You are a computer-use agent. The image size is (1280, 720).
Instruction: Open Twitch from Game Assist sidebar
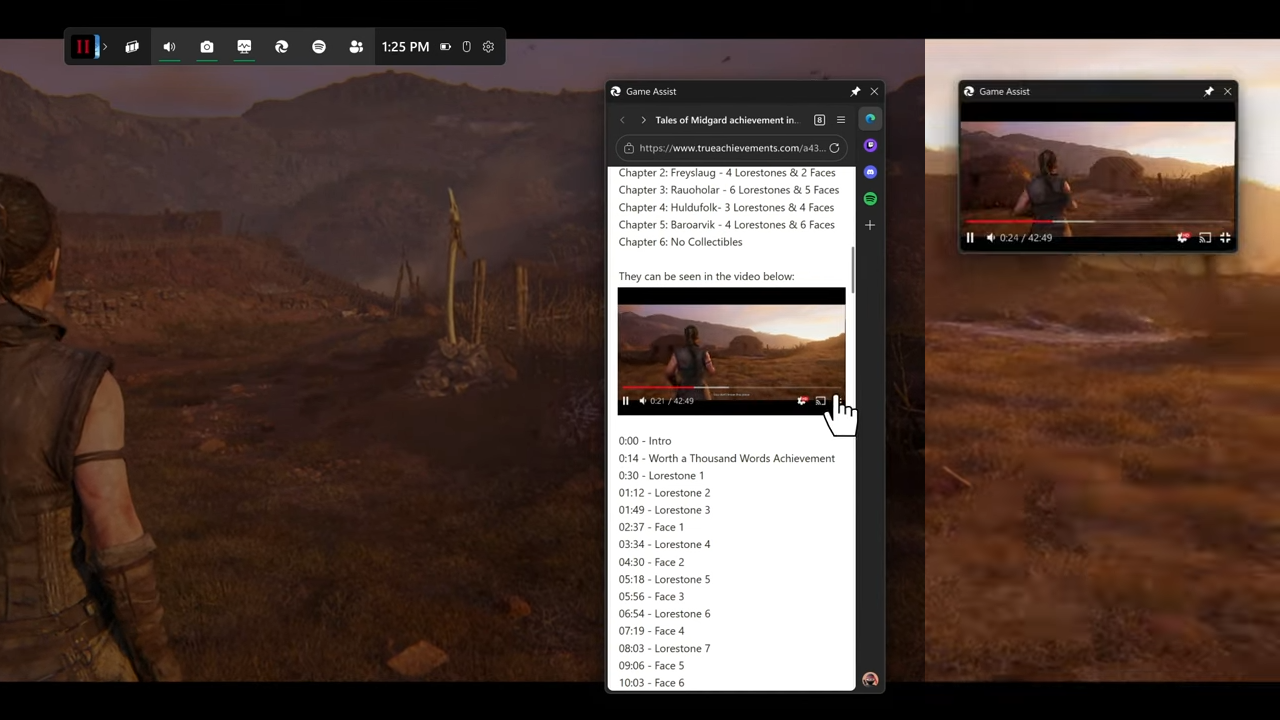[870, 146]
